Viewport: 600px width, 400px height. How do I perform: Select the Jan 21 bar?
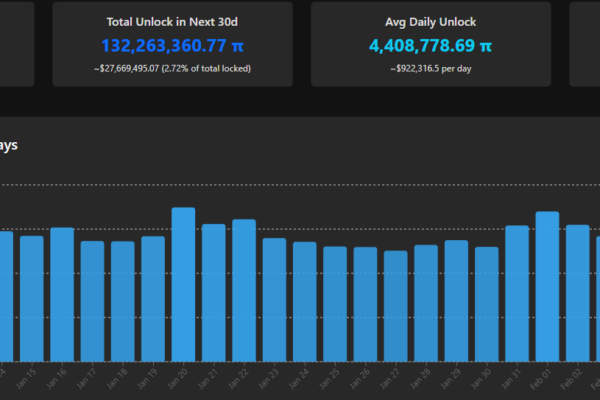[x=213, y=292]
